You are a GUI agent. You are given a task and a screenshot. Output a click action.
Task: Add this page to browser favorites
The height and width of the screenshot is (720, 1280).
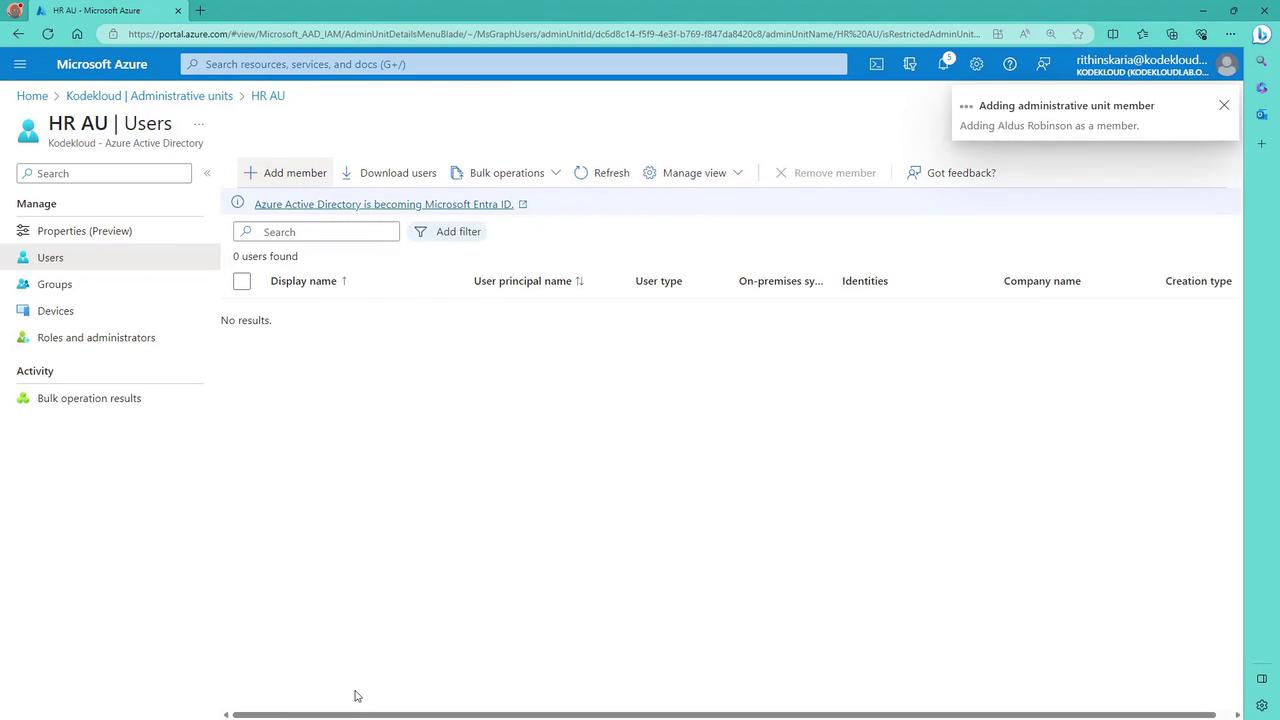pos(1078,34)
